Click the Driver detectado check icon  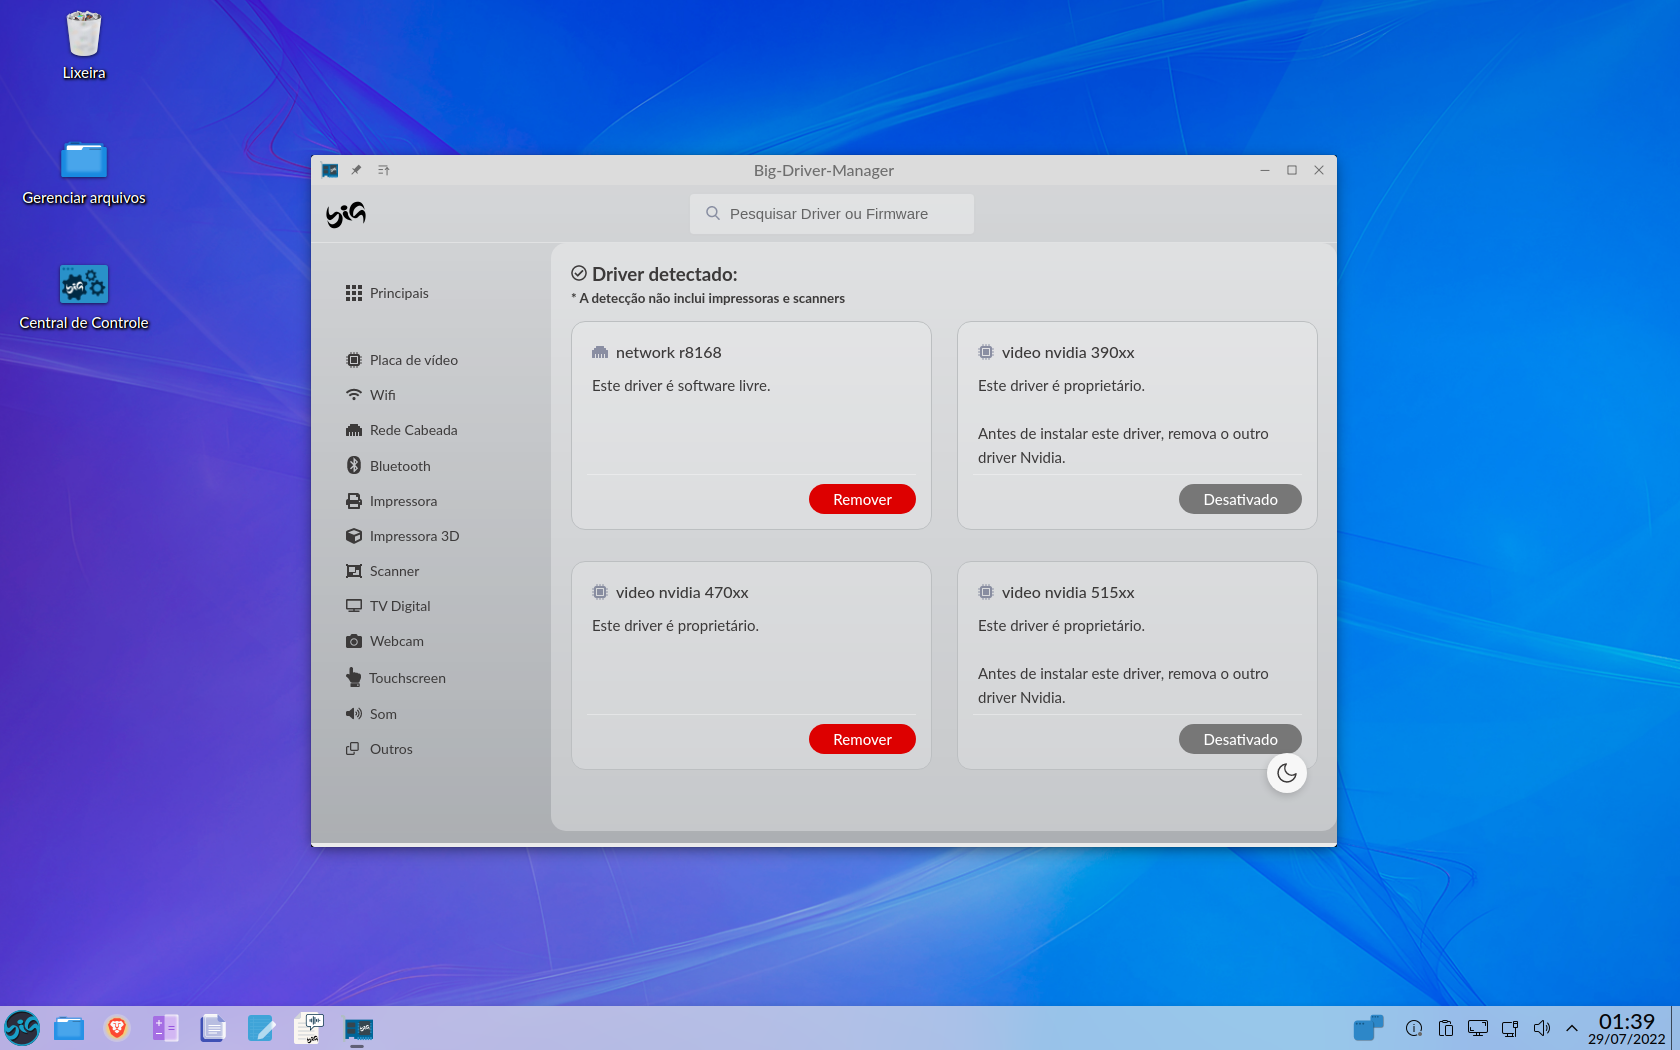pyautogui.click(x=579, y=273)
